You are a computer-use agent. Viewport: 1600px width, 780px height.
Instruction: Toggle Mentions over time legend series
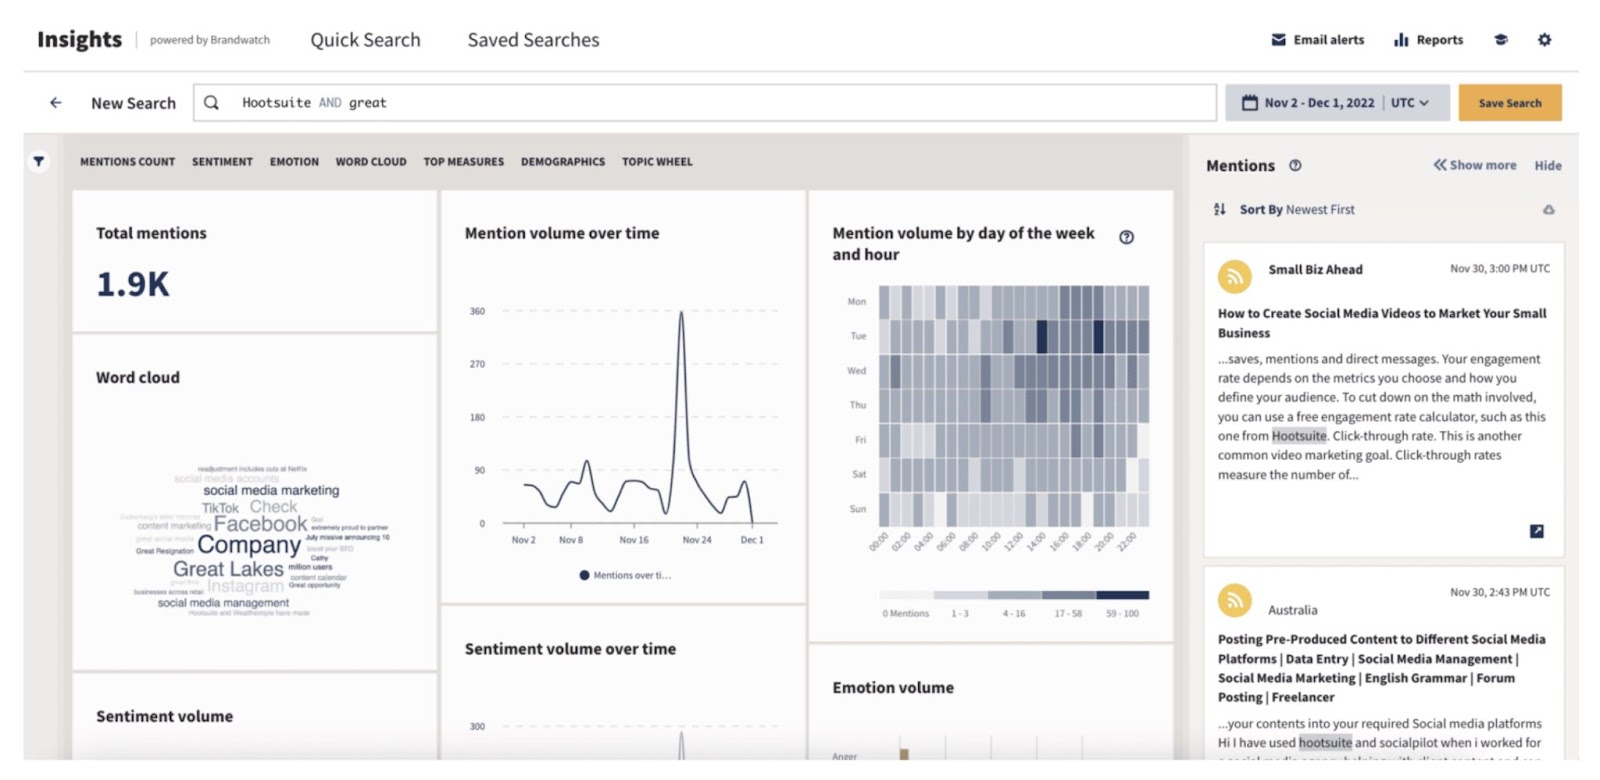pos(624,575)
